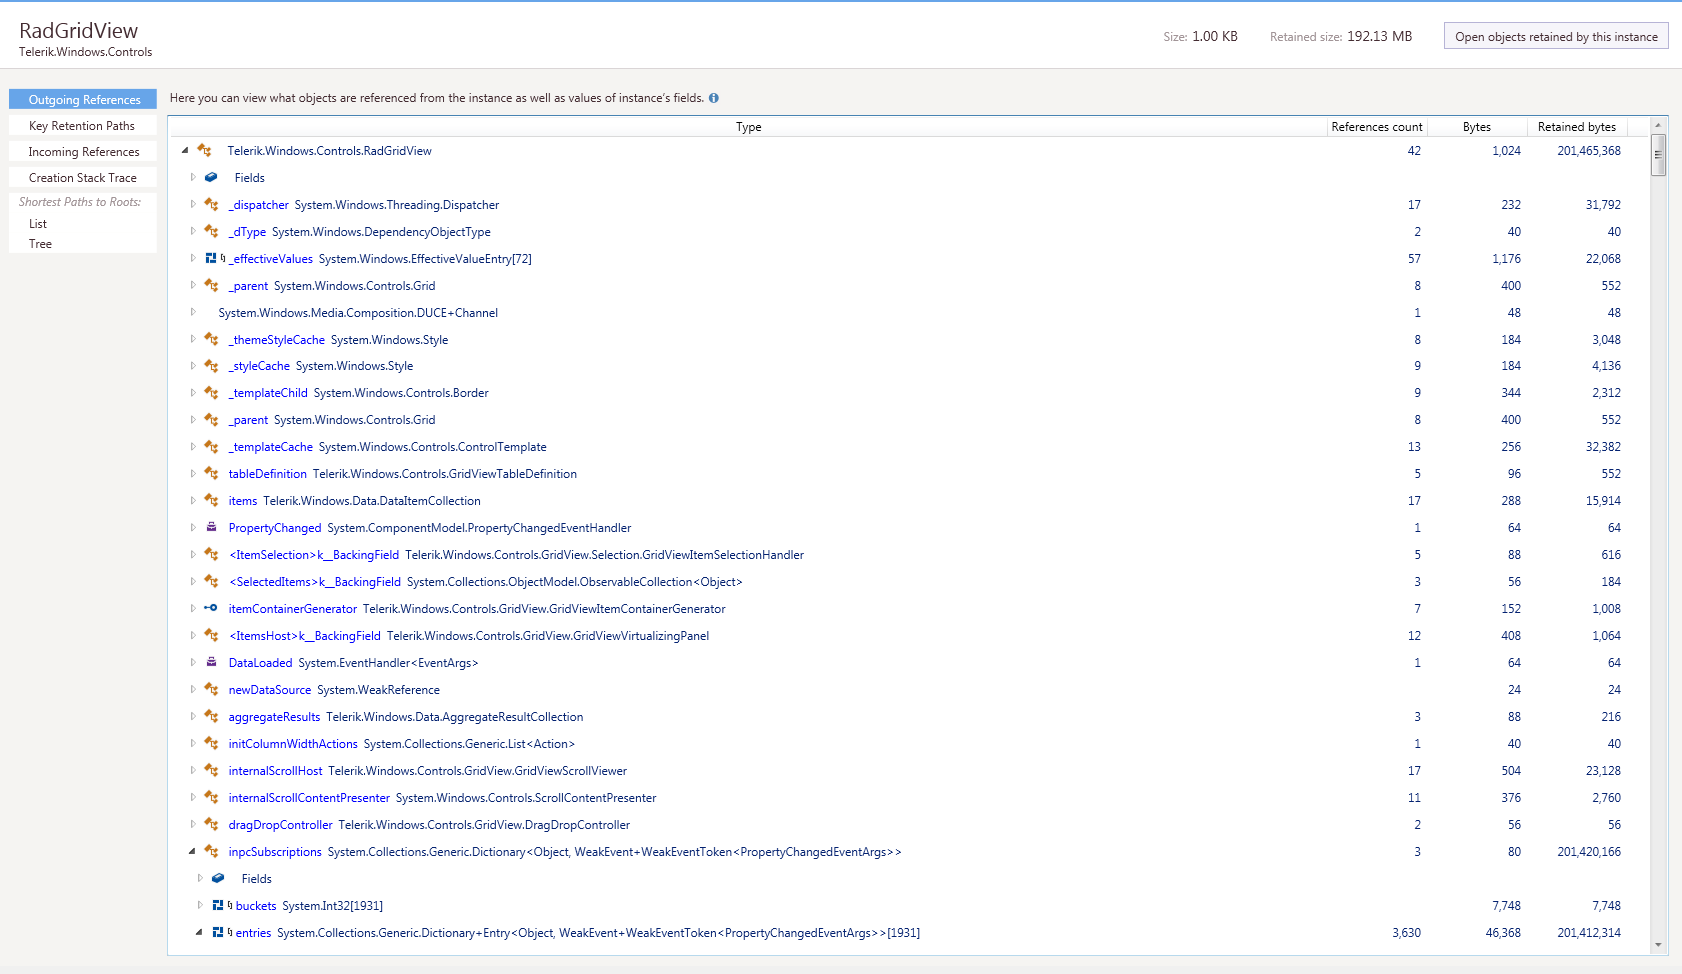1682x974 pixels.
Task: Expand the _dispatcher node
Action: (193, 205)
